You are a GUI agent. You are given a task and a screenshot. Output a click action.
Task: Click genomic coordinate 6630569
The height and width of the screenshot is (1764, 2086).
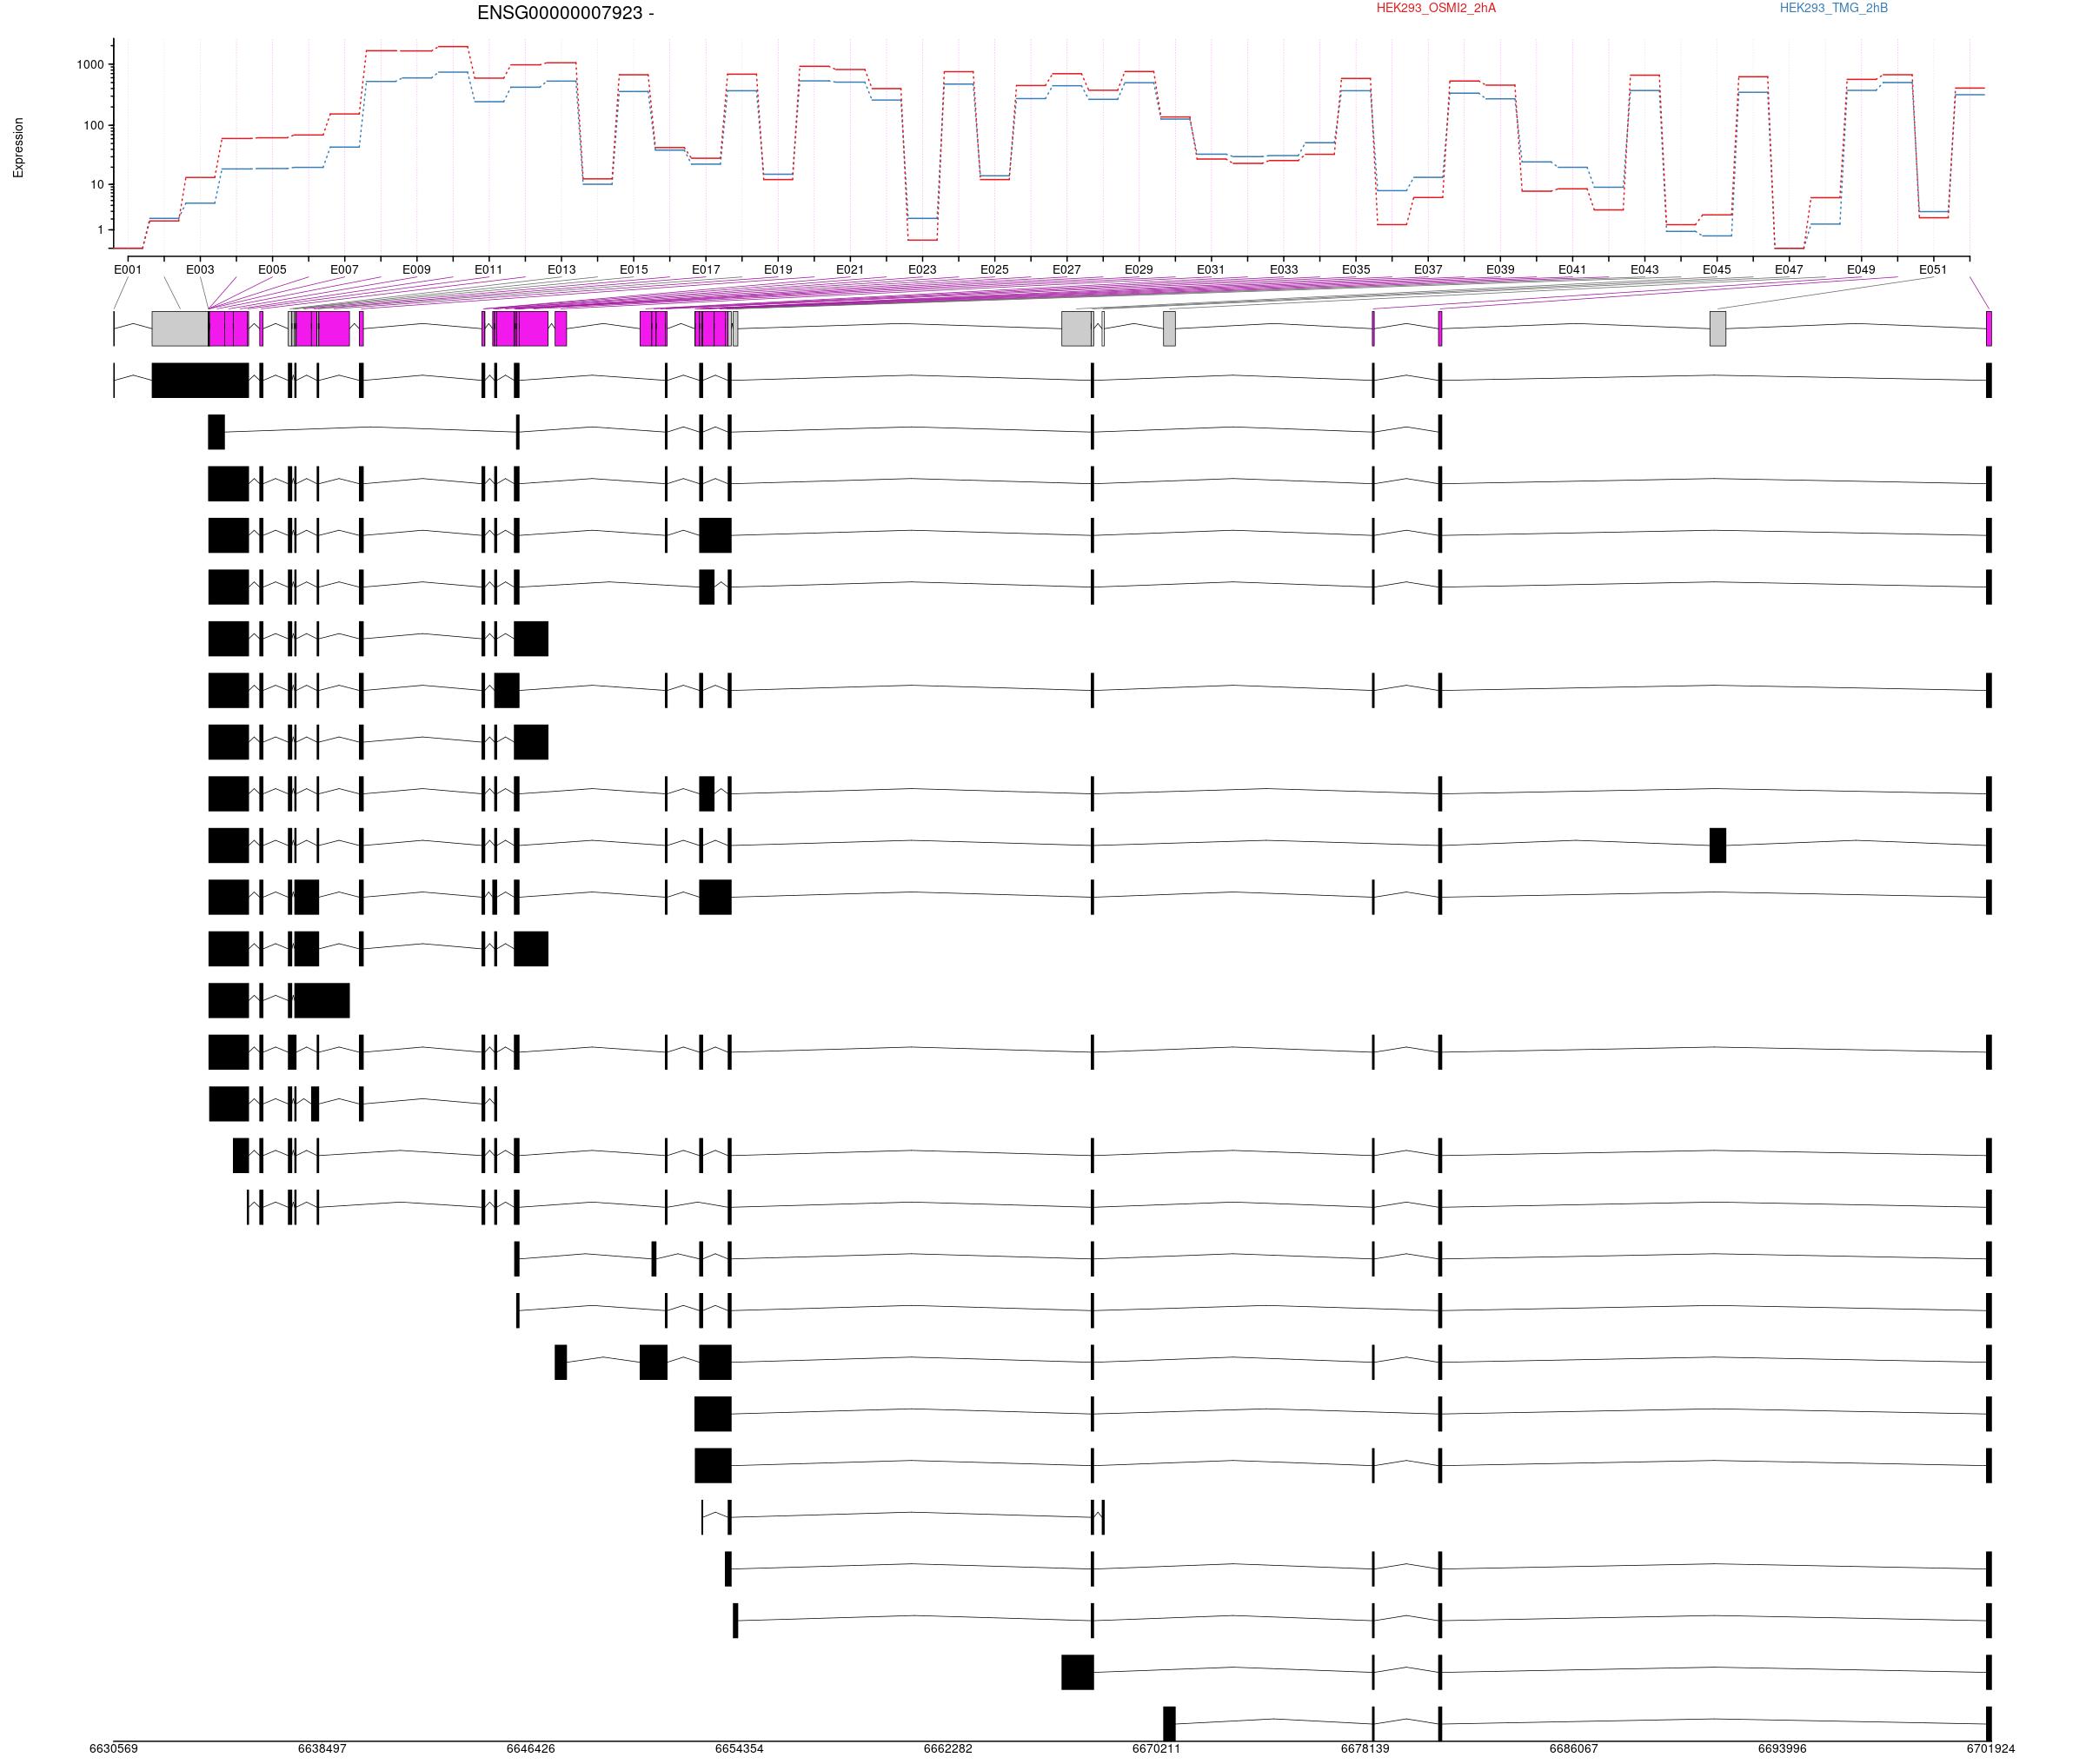click(x=114, y=1749)
